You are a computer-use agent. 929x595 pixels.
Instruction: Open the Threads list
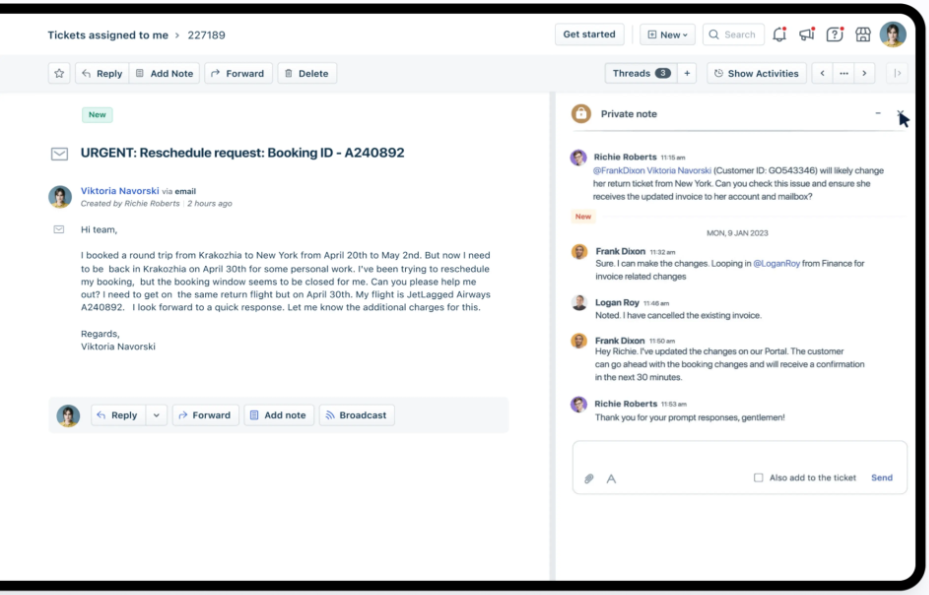(642, 73)
